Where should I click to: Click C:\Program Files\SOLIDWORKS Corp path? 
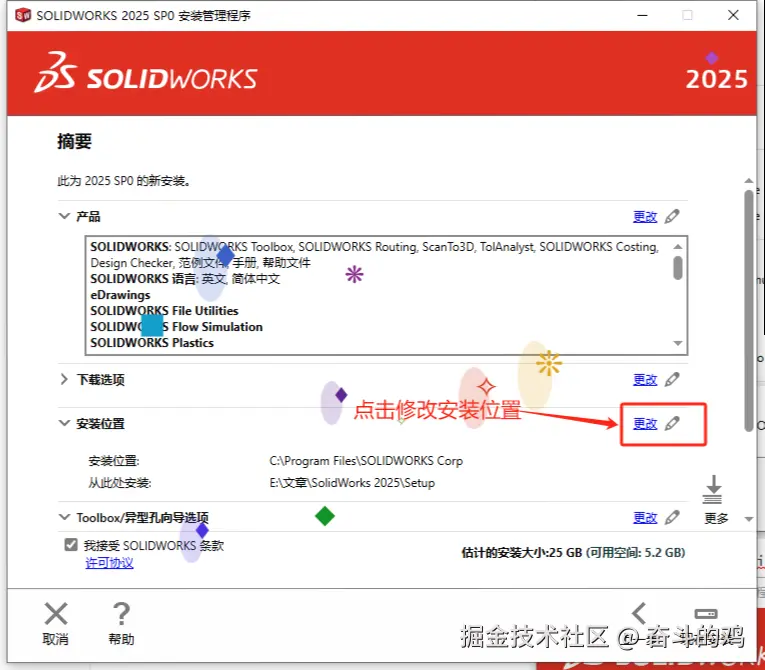(x=366, y=461)
